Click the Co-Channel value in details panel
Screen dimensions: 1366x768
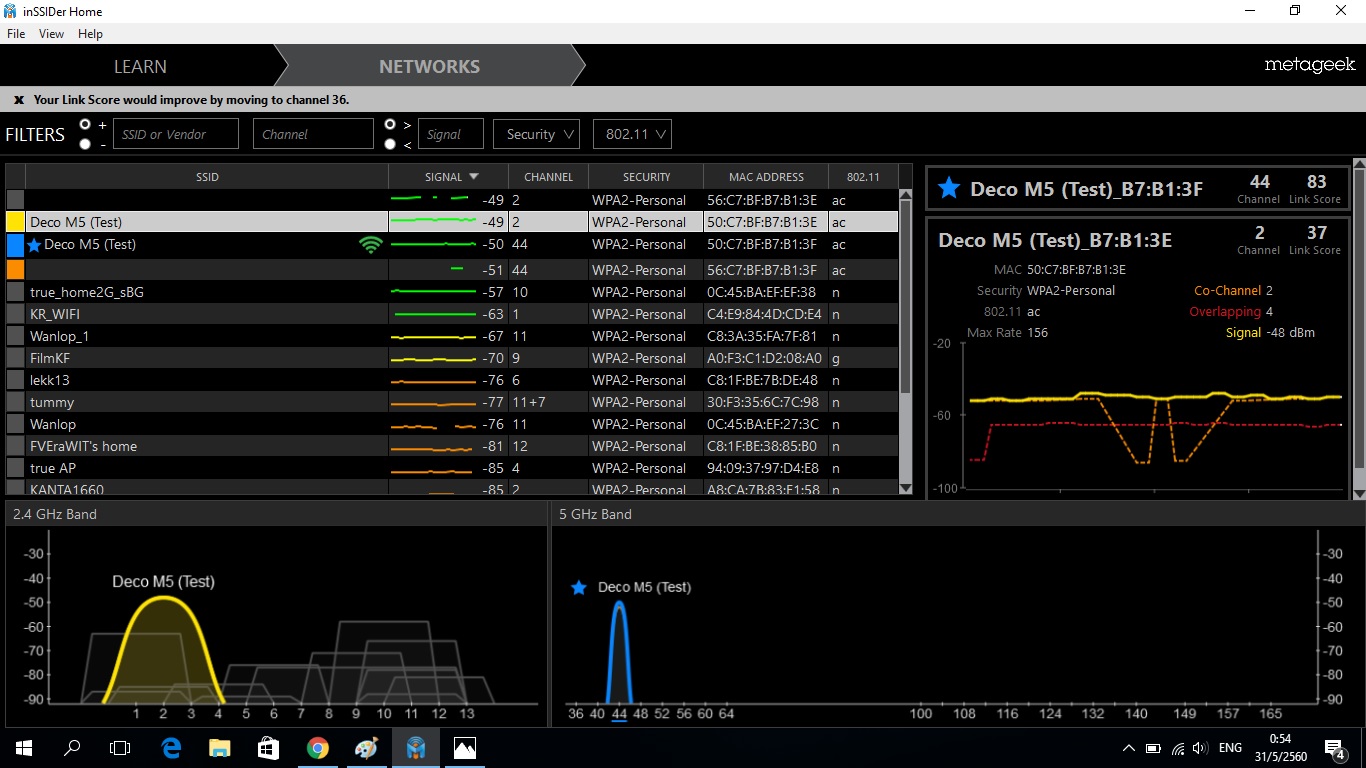point(1269,291)
